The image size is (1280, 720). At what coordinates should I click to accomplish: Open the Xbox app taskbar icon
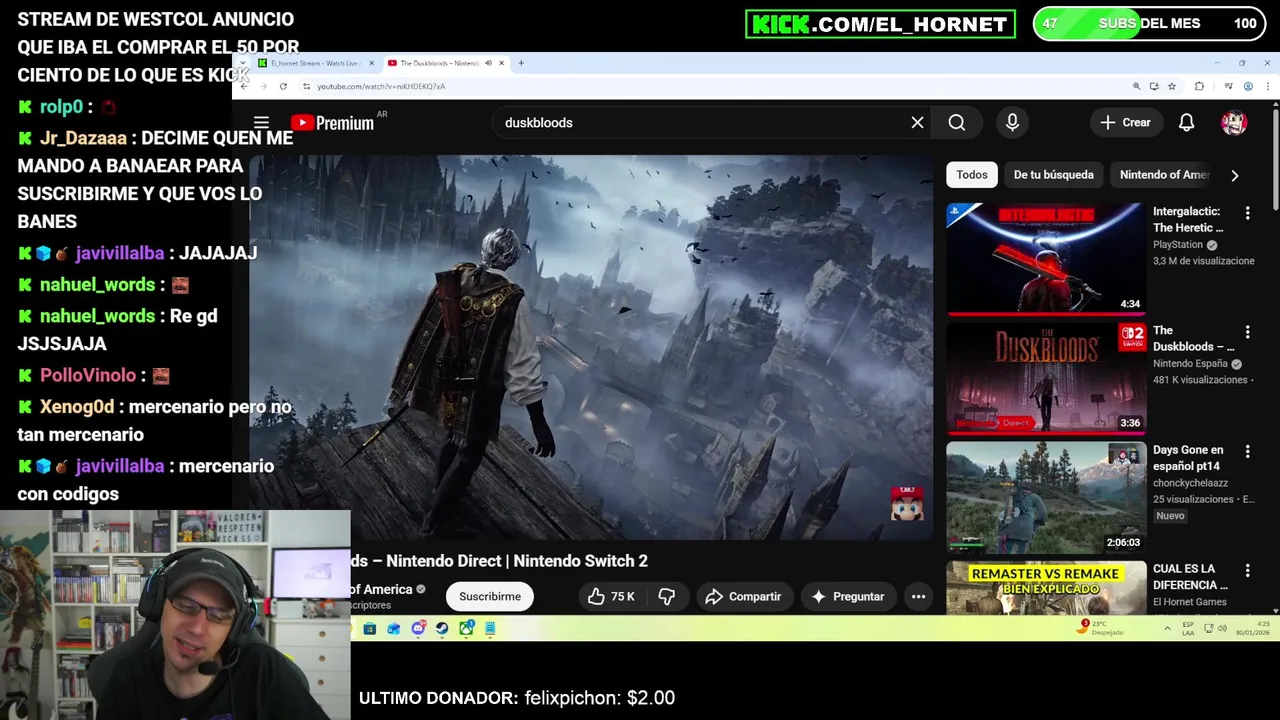[x=466, y=628]
